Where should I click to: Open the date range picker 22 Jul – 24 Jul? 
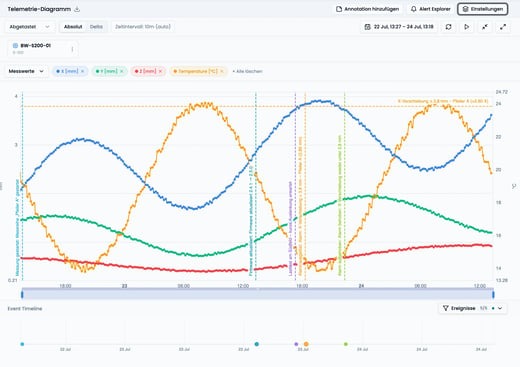coord(399,27)
